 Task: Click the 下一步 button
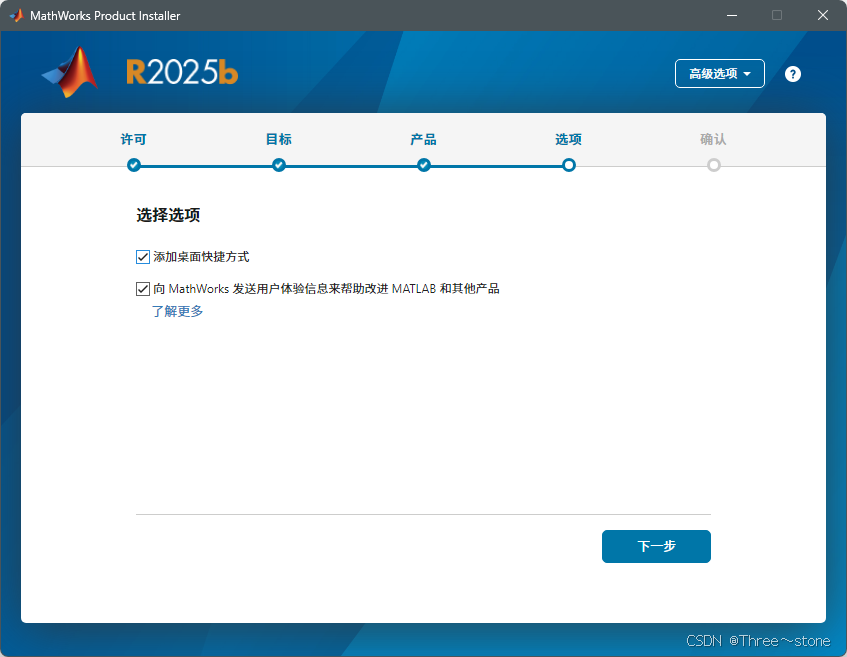(x=656, y=546)
